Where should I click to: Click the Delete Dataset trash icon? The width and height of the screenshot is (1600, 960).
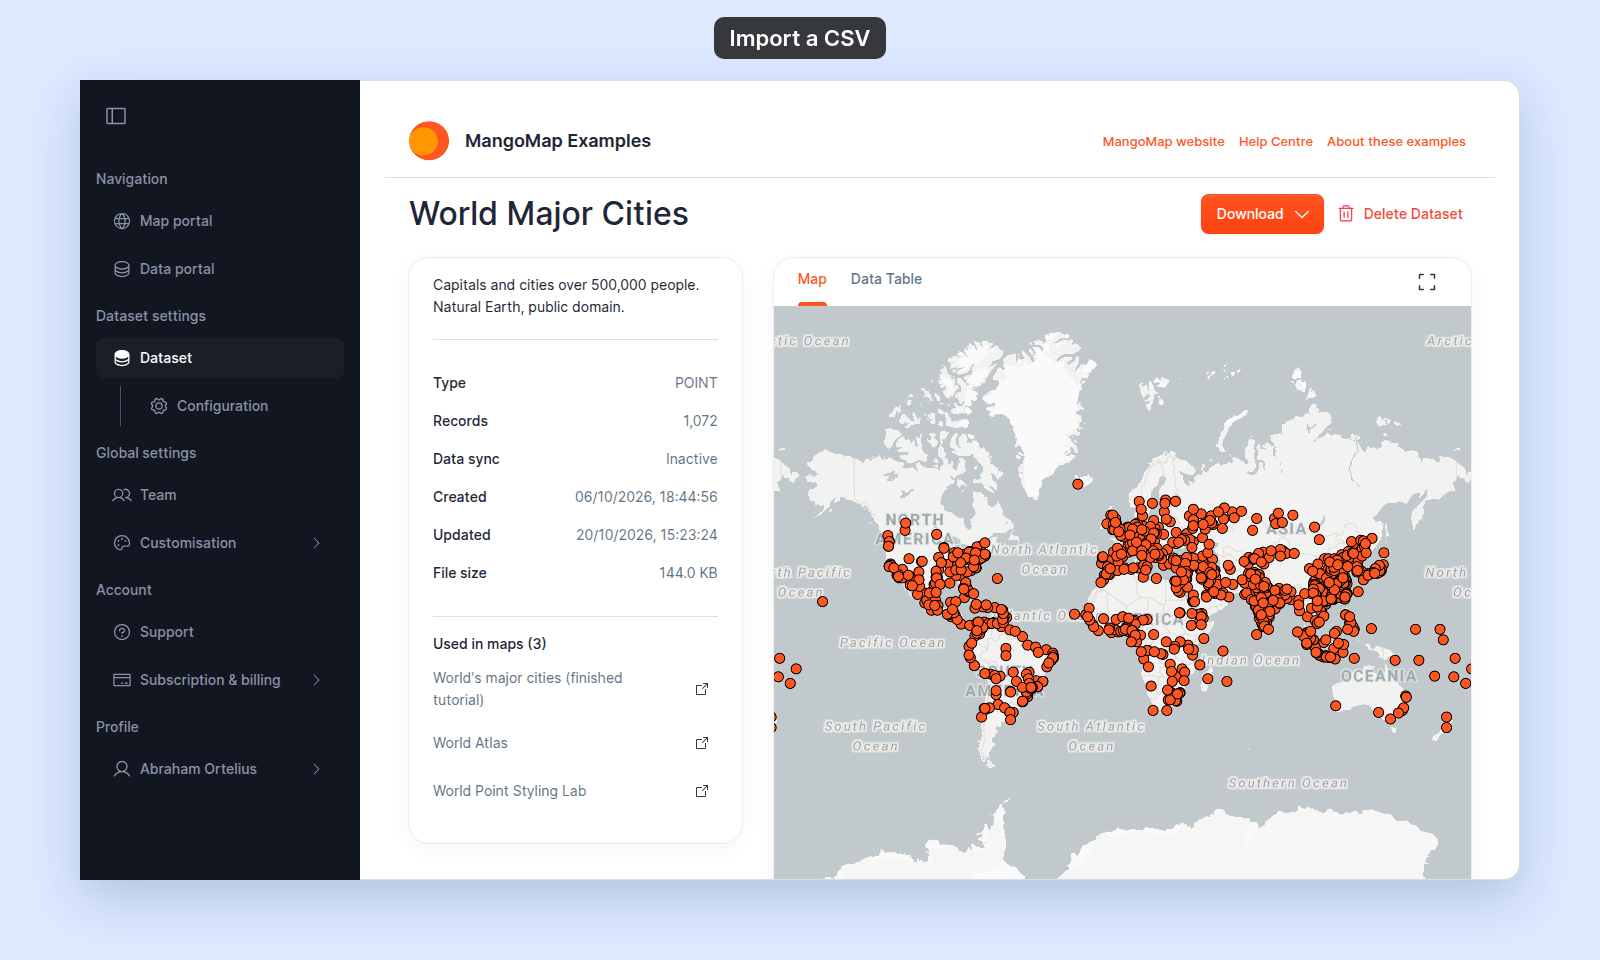[1346, 214]
